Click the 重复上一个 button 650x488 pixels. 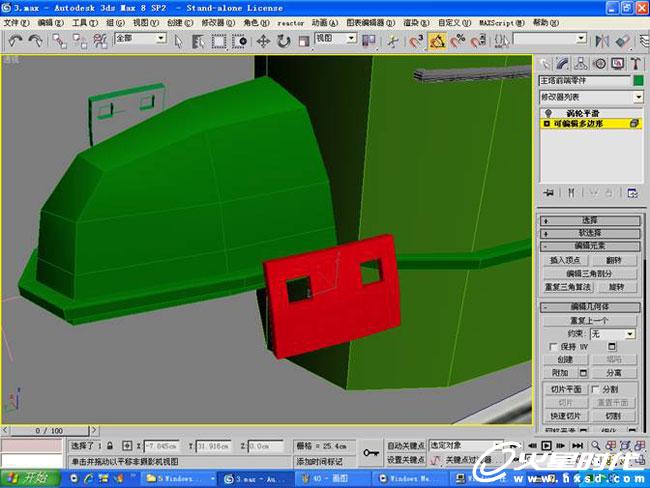pos(589,320)
